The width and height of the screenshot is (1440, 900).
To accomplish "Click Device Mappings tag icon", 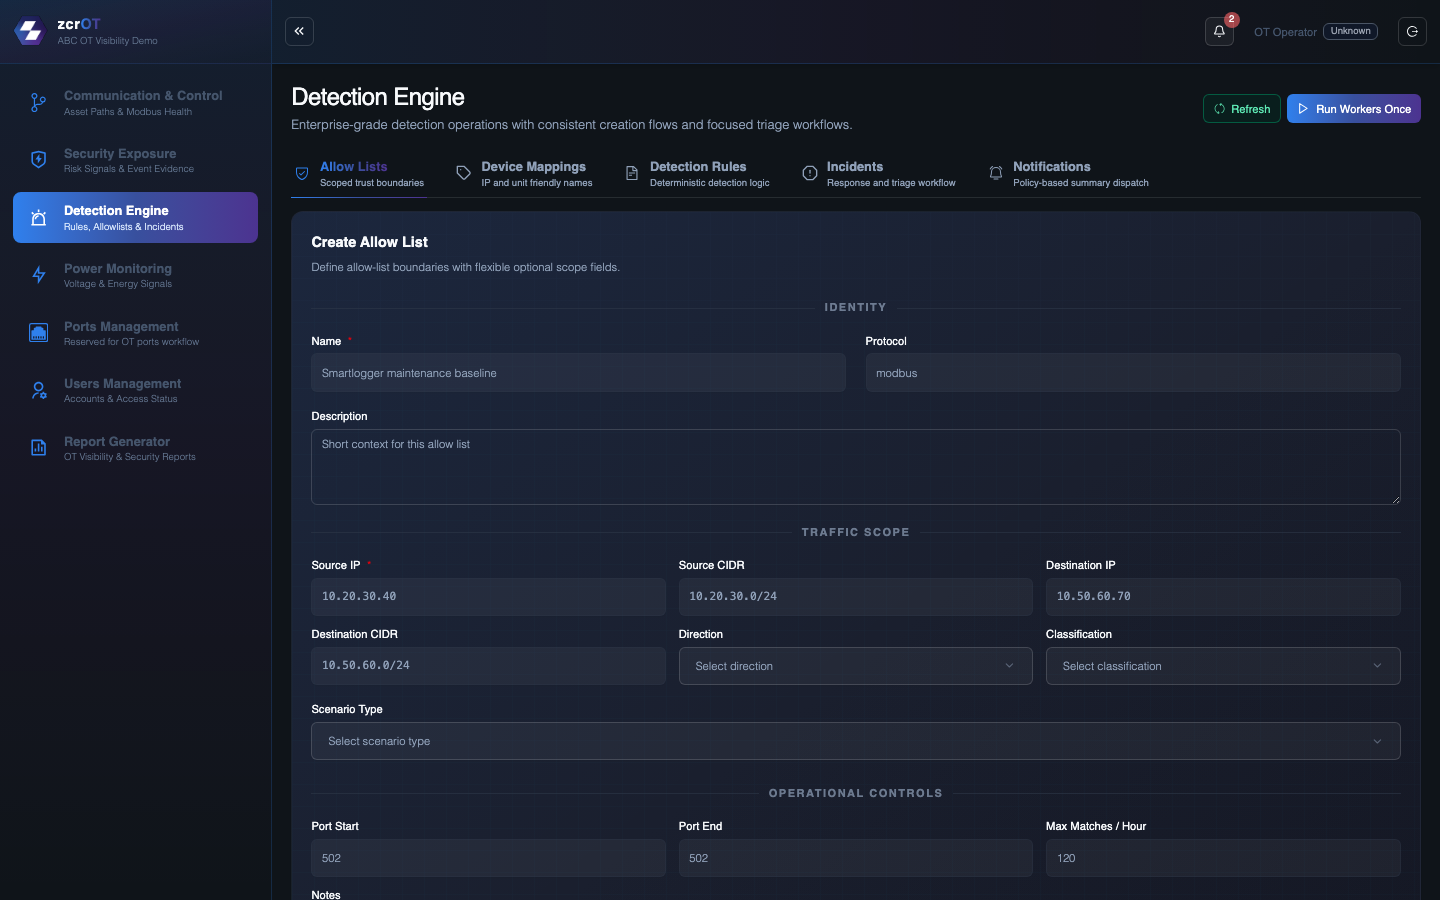I will [x=463, y=173].
